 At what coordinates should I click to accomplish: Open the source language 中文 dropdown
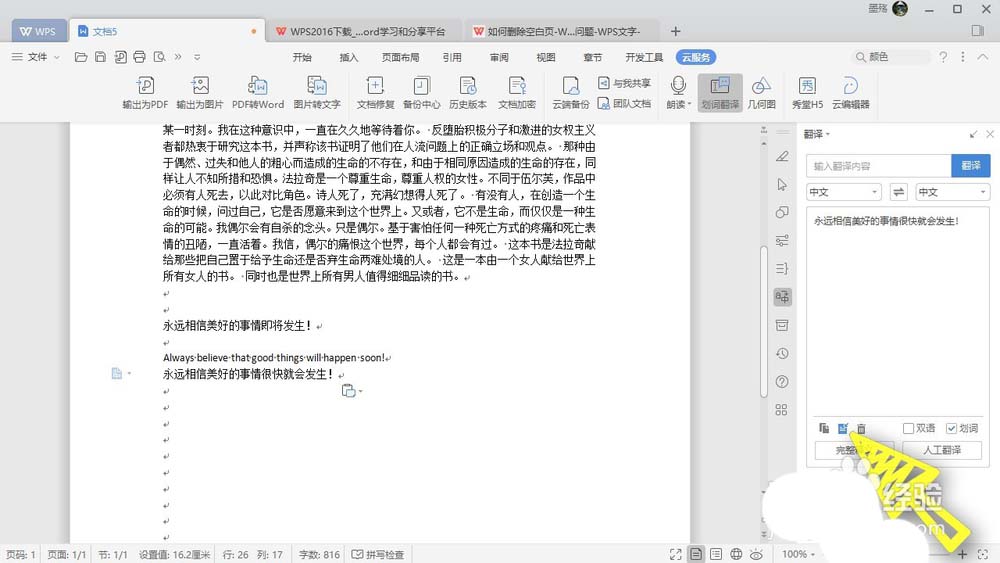[844, 192]
